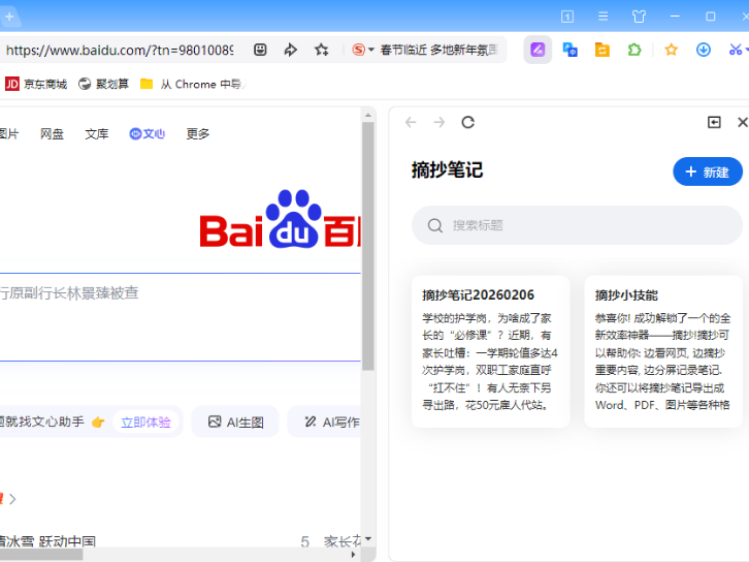Reload the notes side panel
This screenshot has height=562, width=749.
[x=468, y=122]
